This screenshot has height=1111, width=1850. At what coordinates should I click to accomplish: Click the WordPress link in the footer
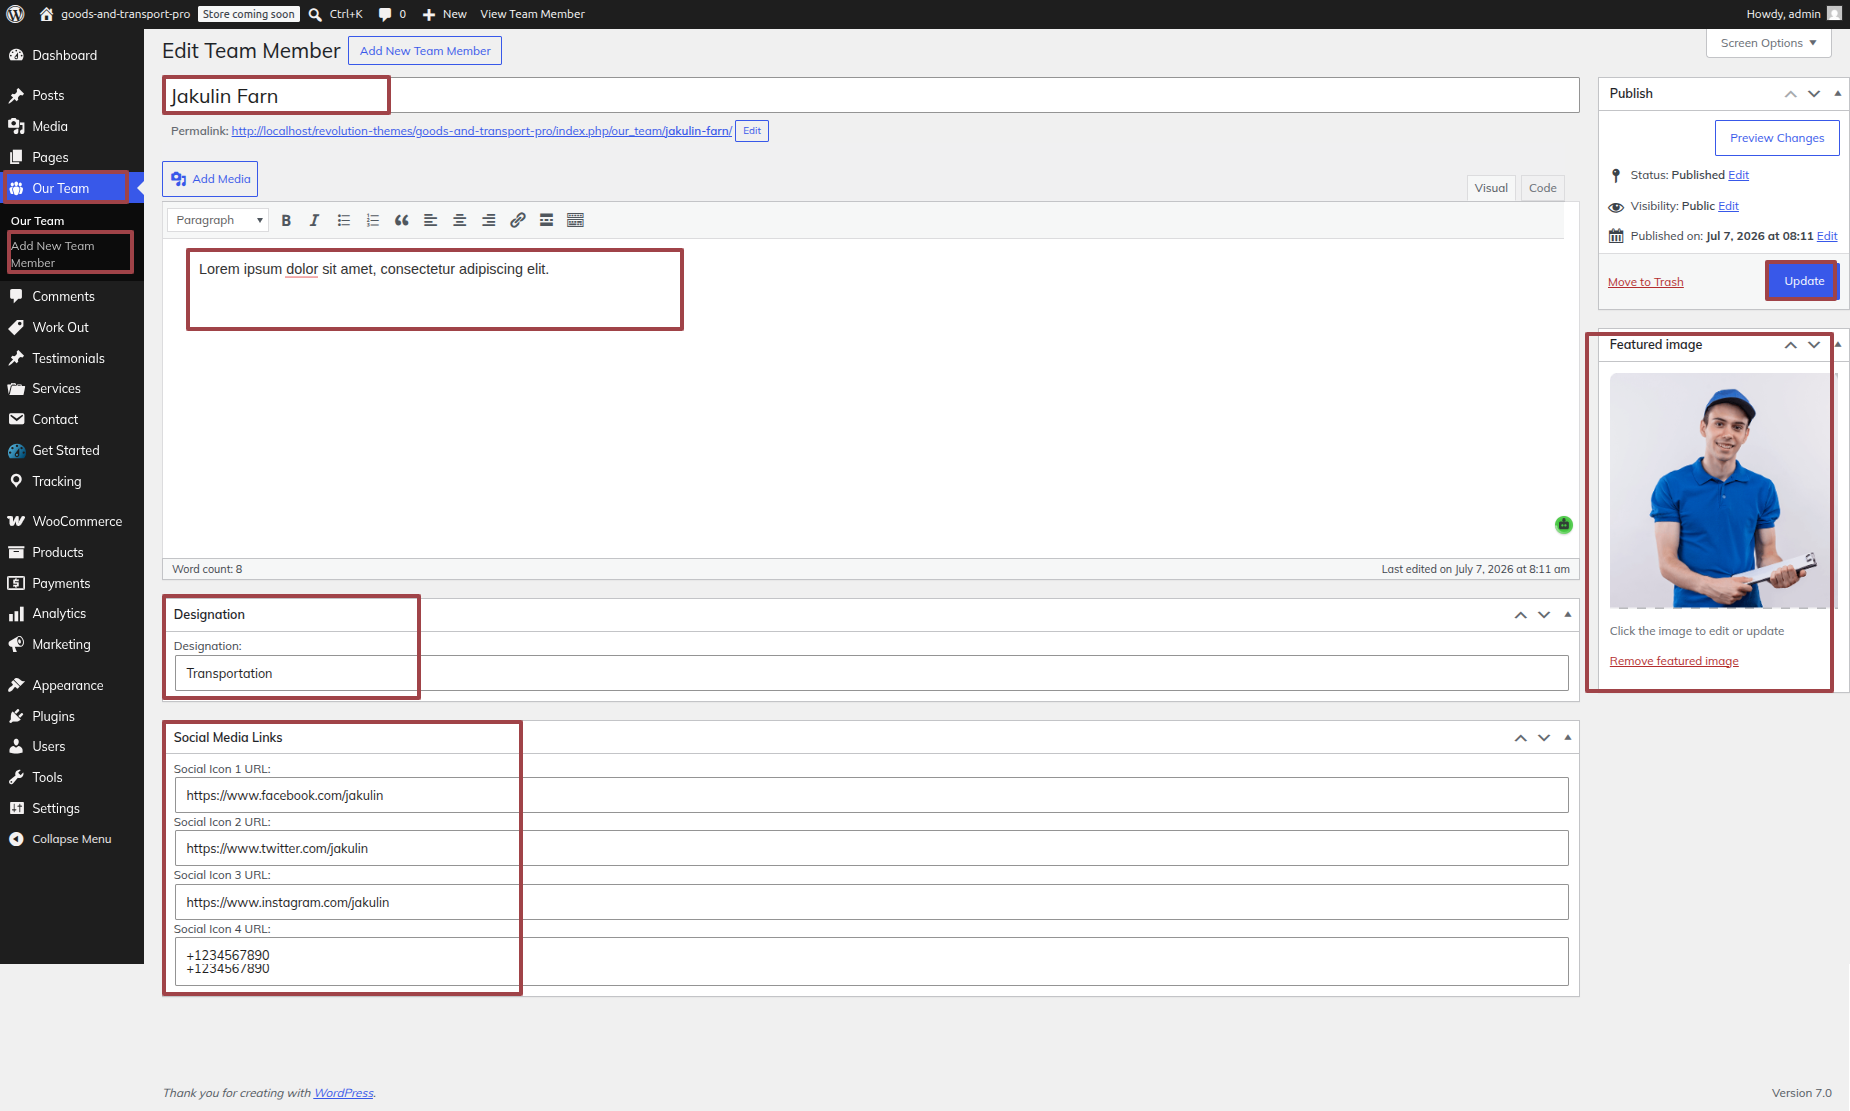click(344, 1093)
